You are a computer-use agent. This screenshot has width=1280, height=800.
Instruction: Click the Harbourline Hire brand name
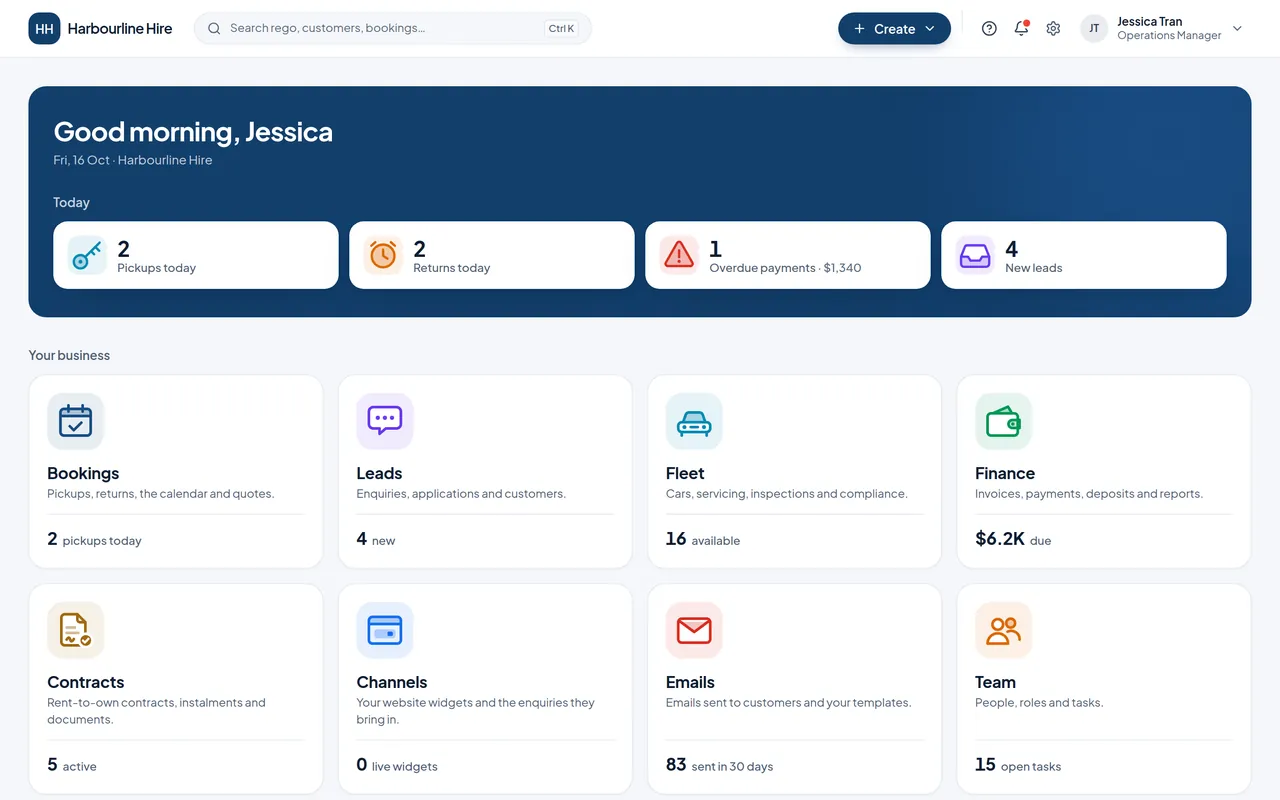coord(120,29)
